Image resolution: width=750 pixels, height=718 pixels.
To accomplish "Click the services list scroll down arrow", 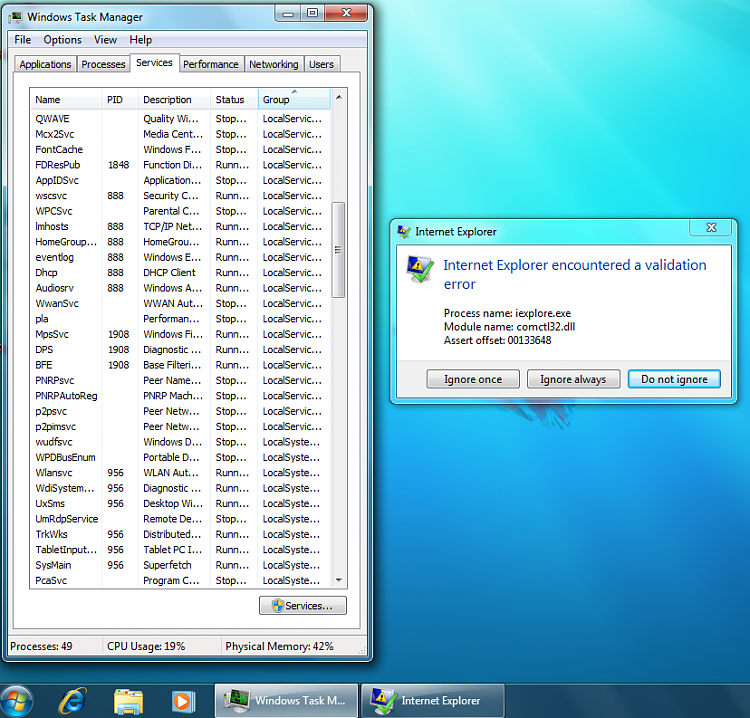I will coord(339,580).
